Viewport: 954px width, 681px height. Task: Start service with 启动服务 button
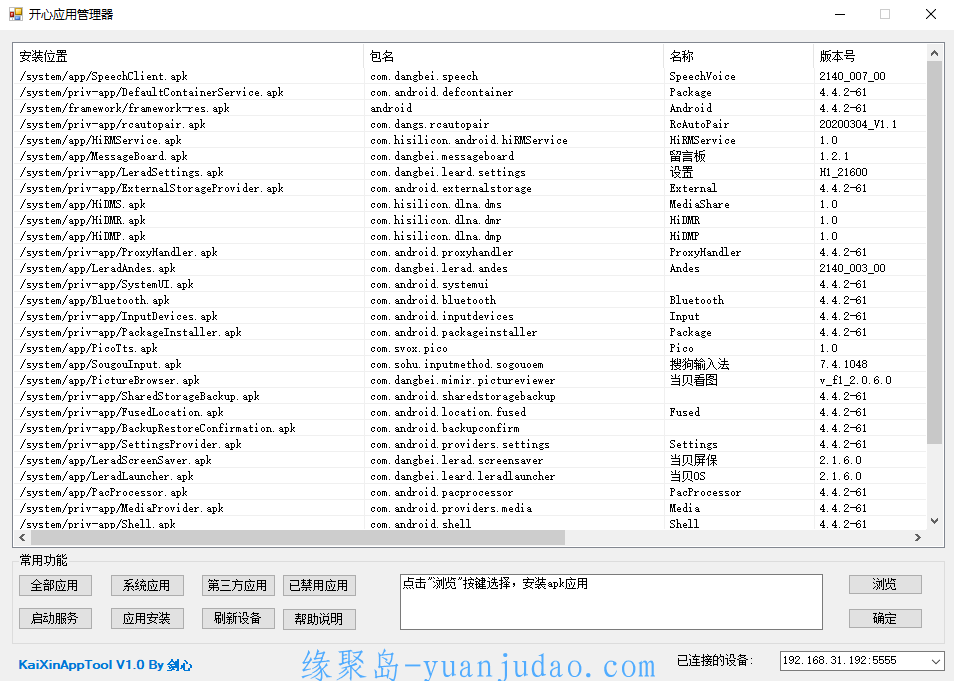pos(55,618)
